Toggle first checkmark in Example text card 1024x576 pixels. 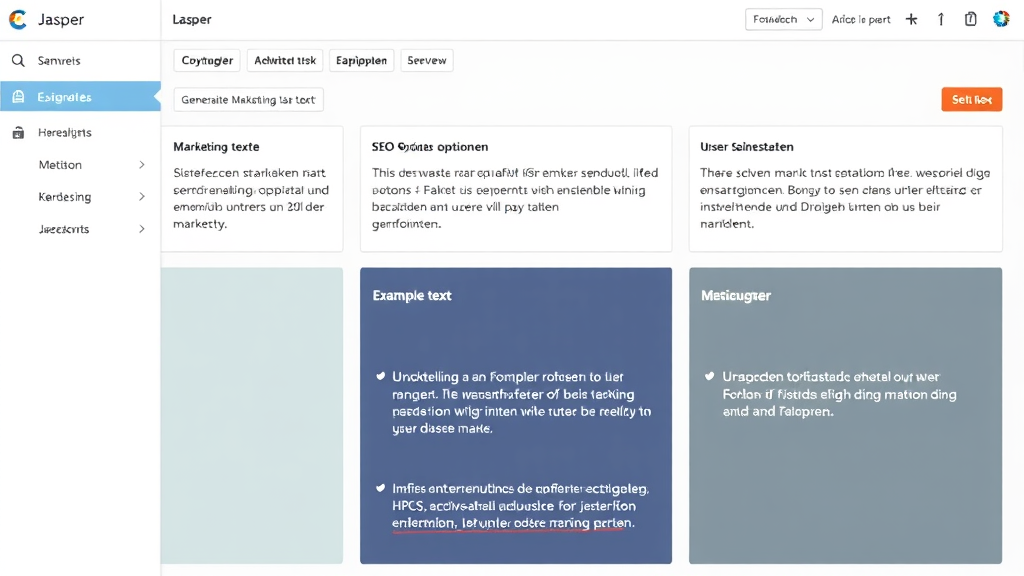(380, 377)
